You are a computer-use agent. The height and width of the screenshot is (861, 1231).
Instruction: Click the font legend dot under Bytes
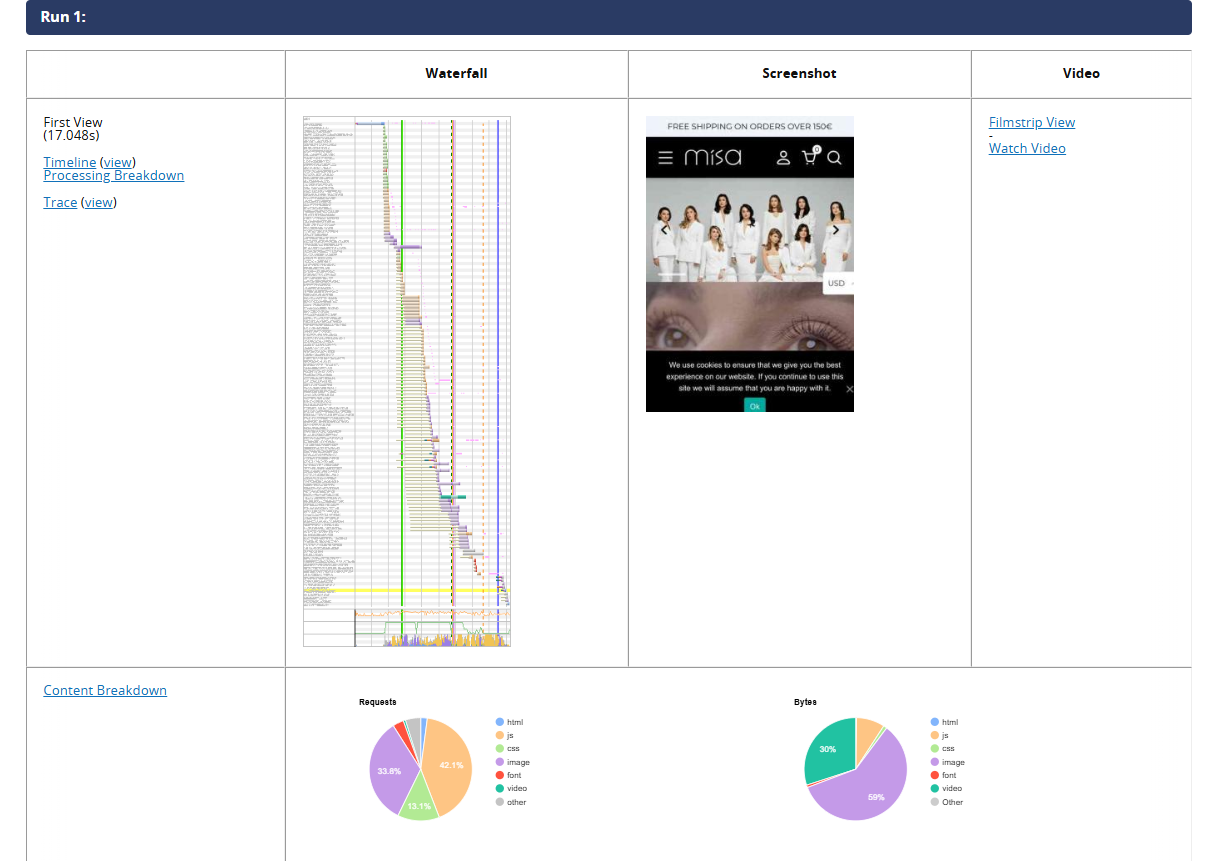pyautogui.click(x=935, y=775)
